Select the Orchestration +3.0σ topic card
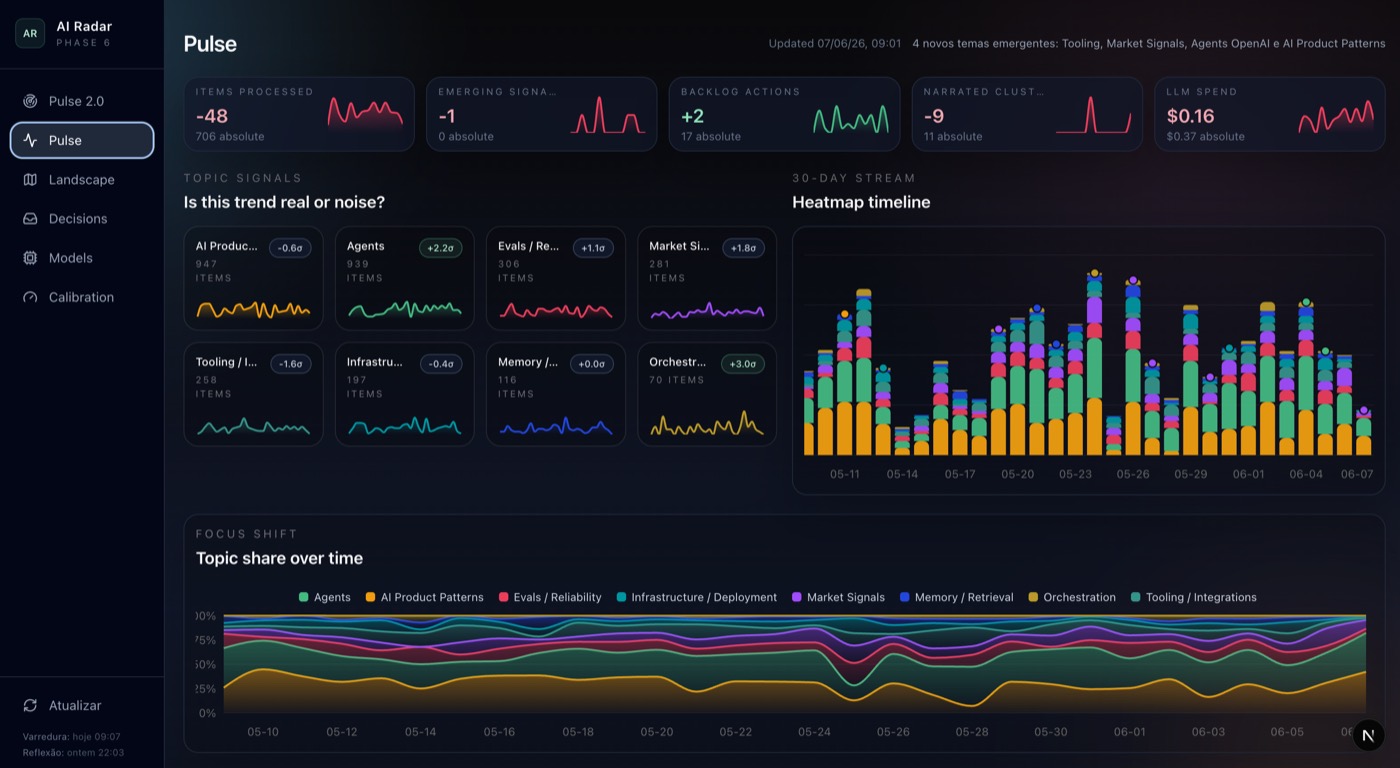This screenshot has width=1400, height=768. (x=707, y=394)
